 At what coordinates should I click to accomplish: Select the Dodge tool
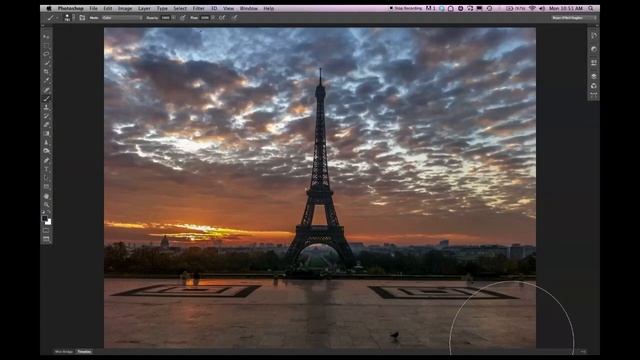click(x=46, y=151)
